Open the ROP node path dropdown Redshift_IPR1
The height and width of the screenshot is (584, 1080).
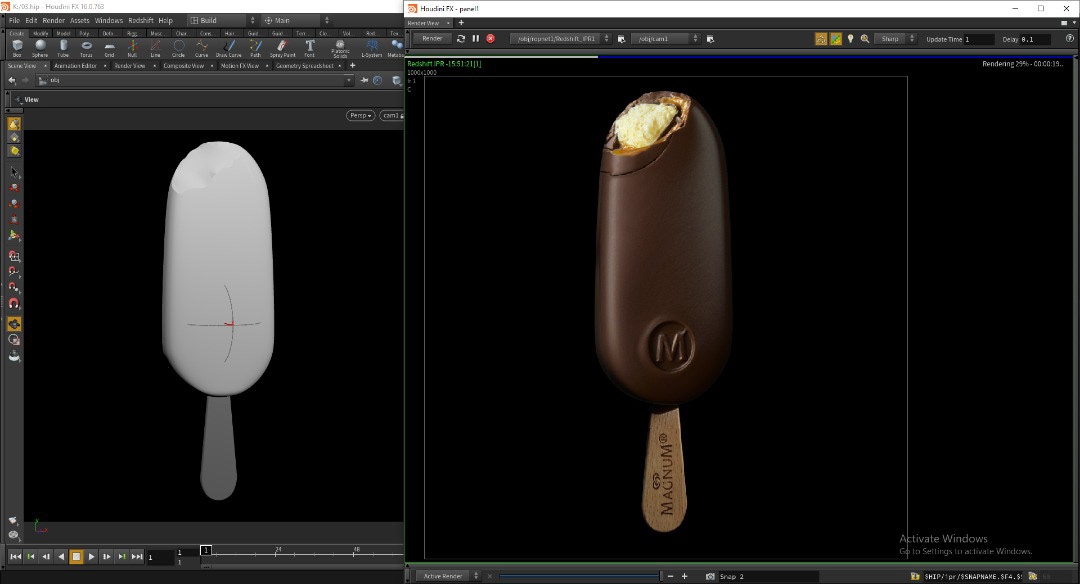560,39
